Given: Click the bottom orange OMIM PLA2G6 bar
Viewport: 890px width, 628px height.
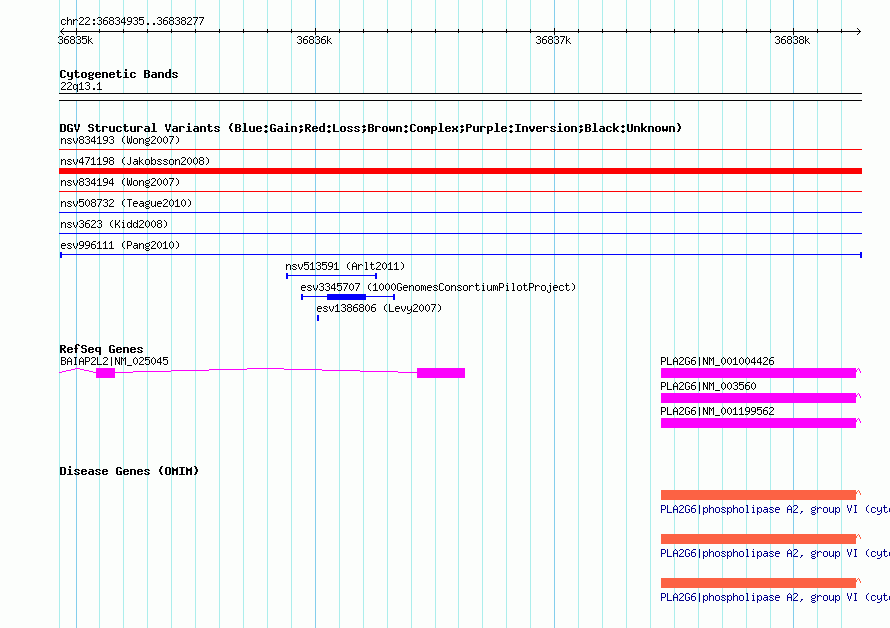Looking at the screenshot, I should click(758, 583).
